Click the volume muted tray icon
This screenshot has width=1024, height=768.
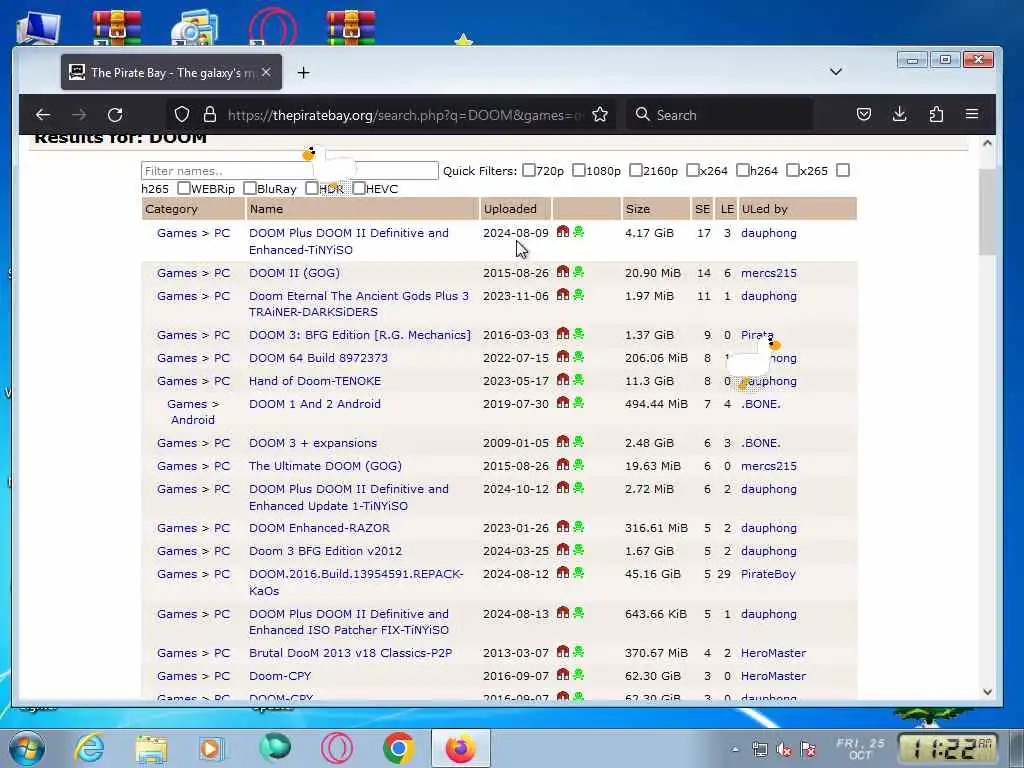tap(784, 750)
